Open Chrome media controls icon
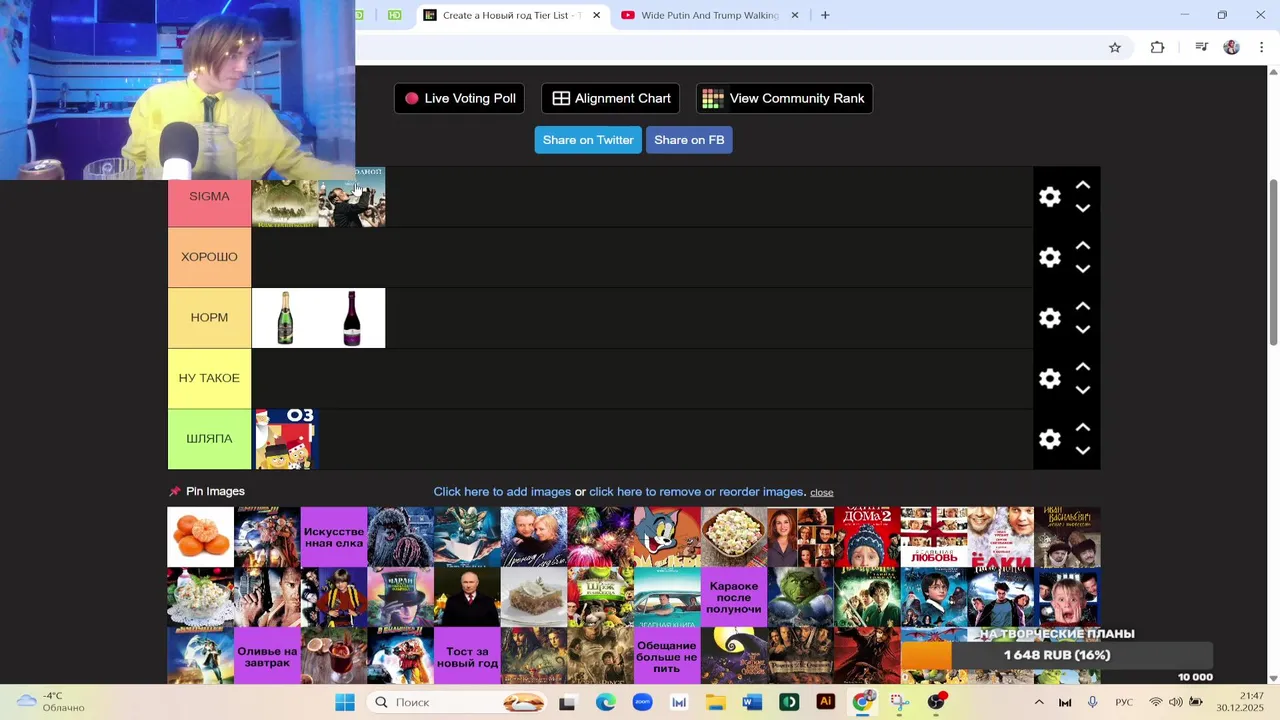 1201,47
